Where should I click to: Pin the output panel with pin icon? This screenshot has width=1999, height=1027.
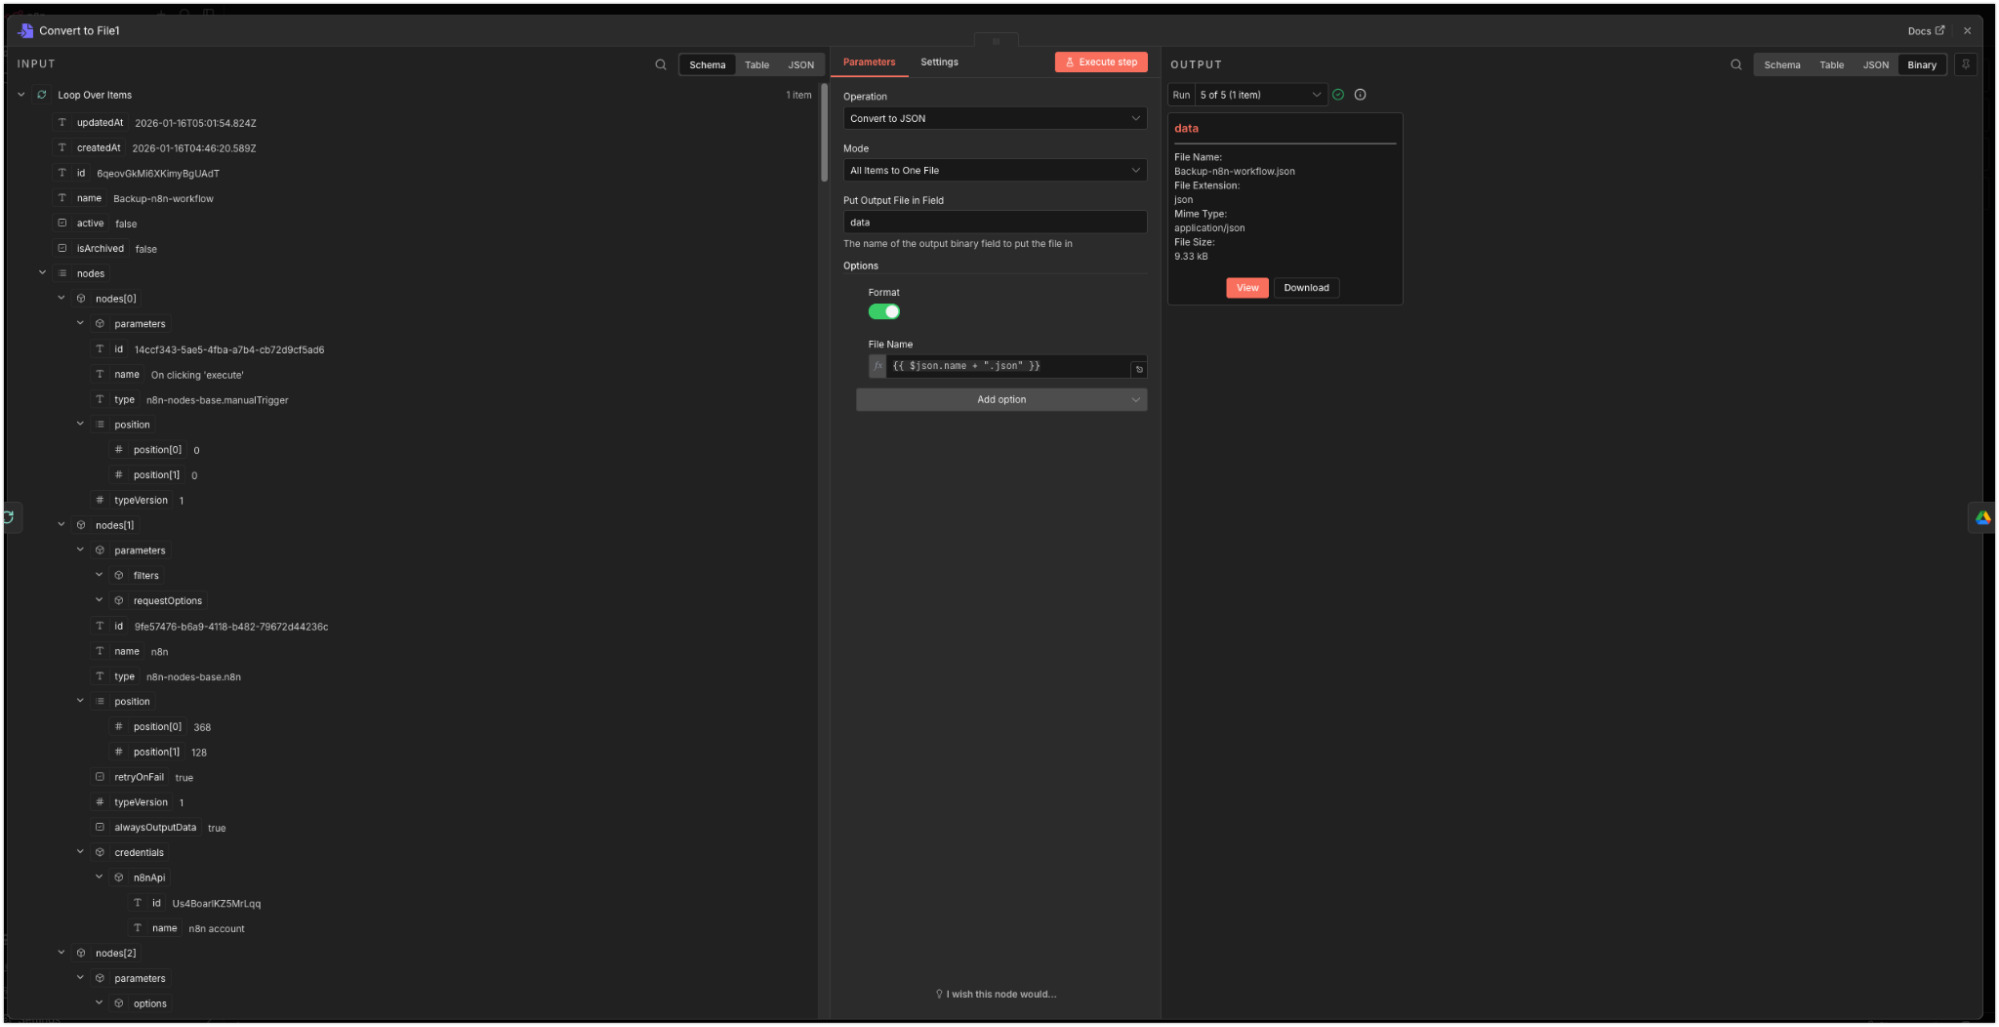[x=1965, y=65]
